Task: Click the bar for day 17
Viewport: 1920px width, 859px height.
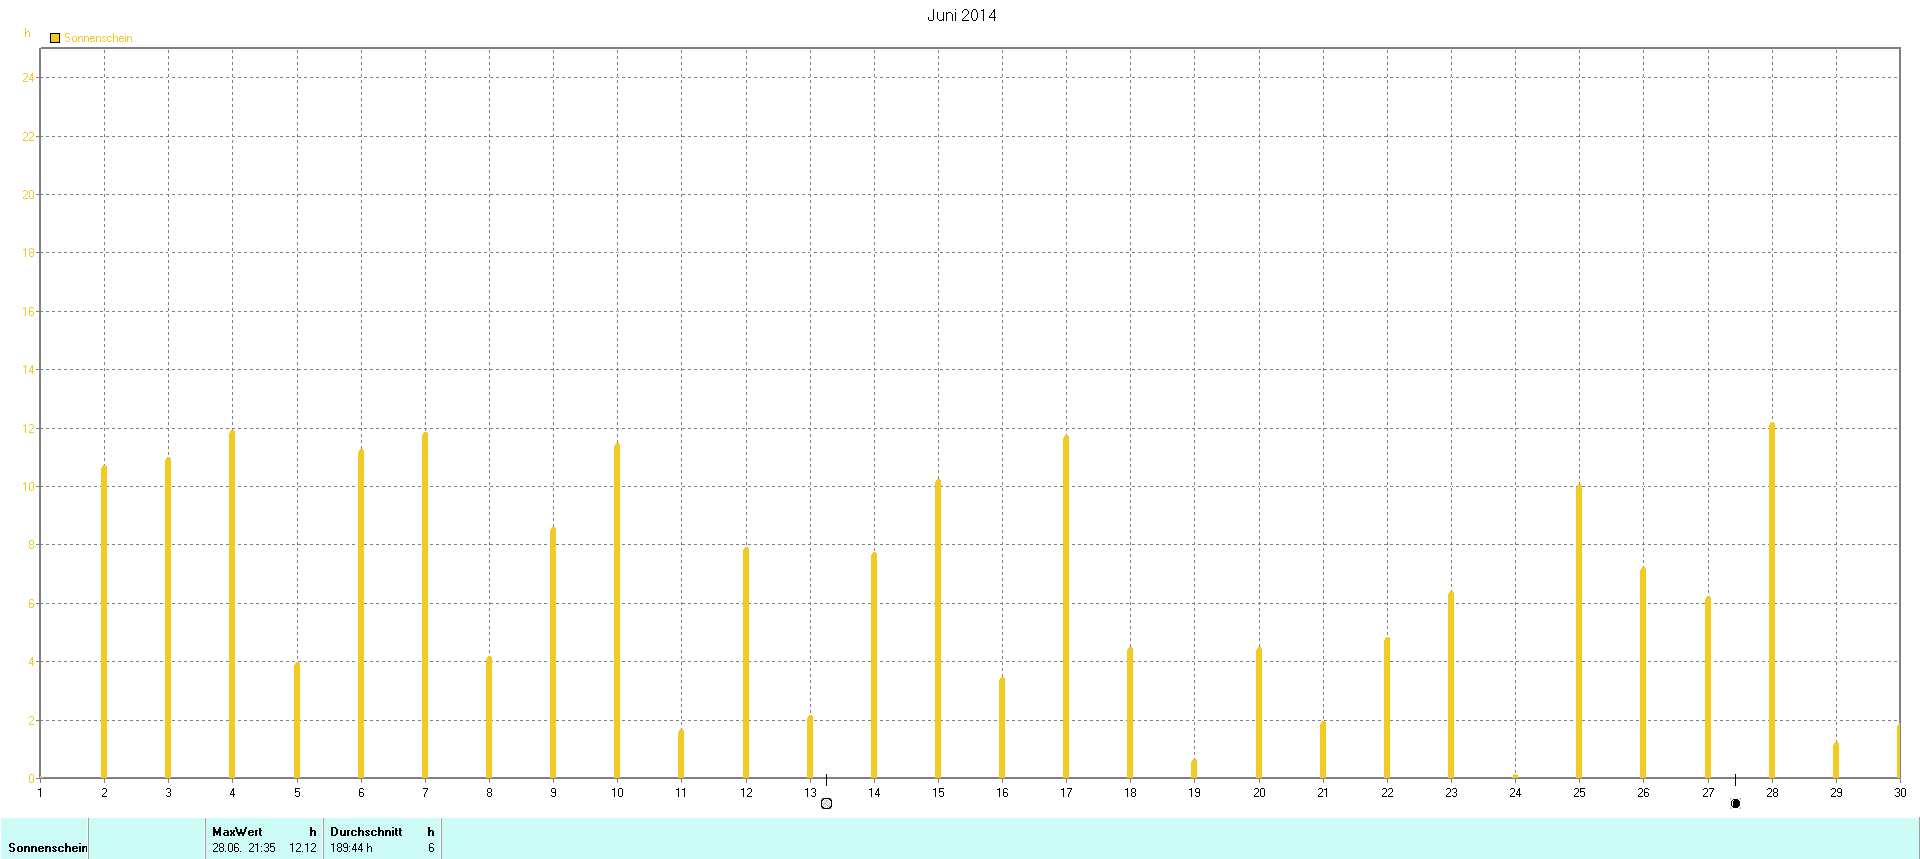Action: click(x=1066, y=606)
